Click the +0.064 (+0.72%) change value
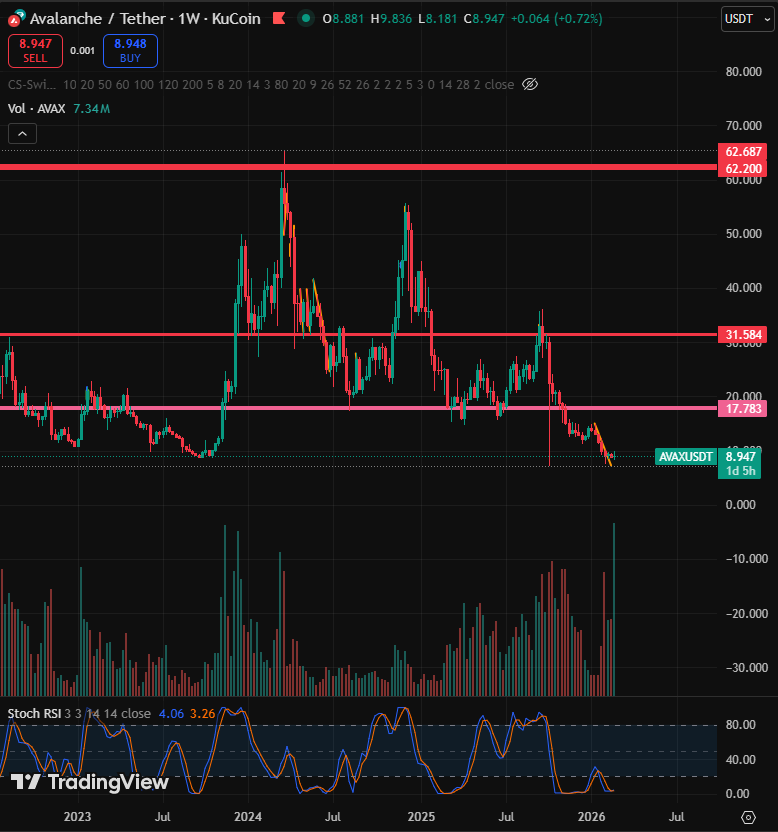Screen dimensions: 778x832 556,19
